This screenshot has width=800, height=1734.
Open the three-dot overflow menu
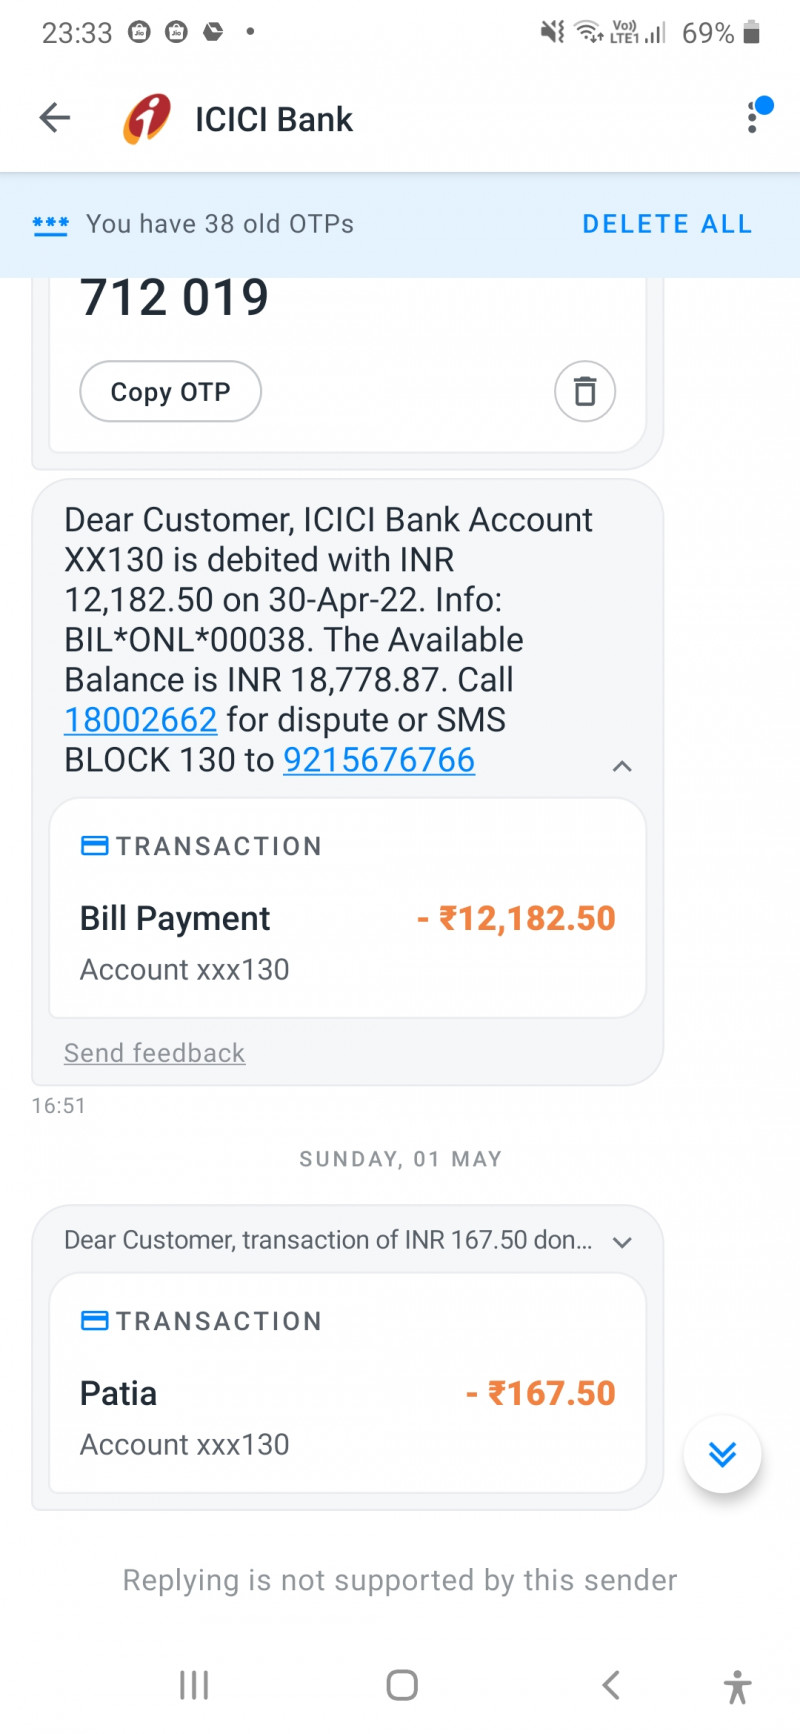pos(752,118)
